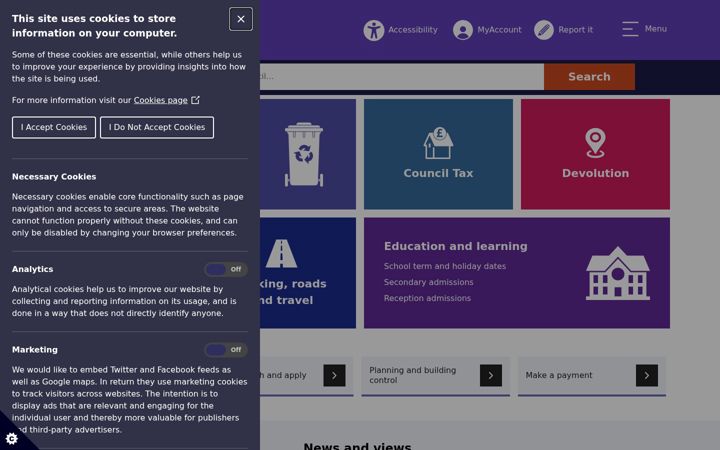Close the cookie settings panel
This screenshot has width=720, height=450.
click(x=241, y=19)
